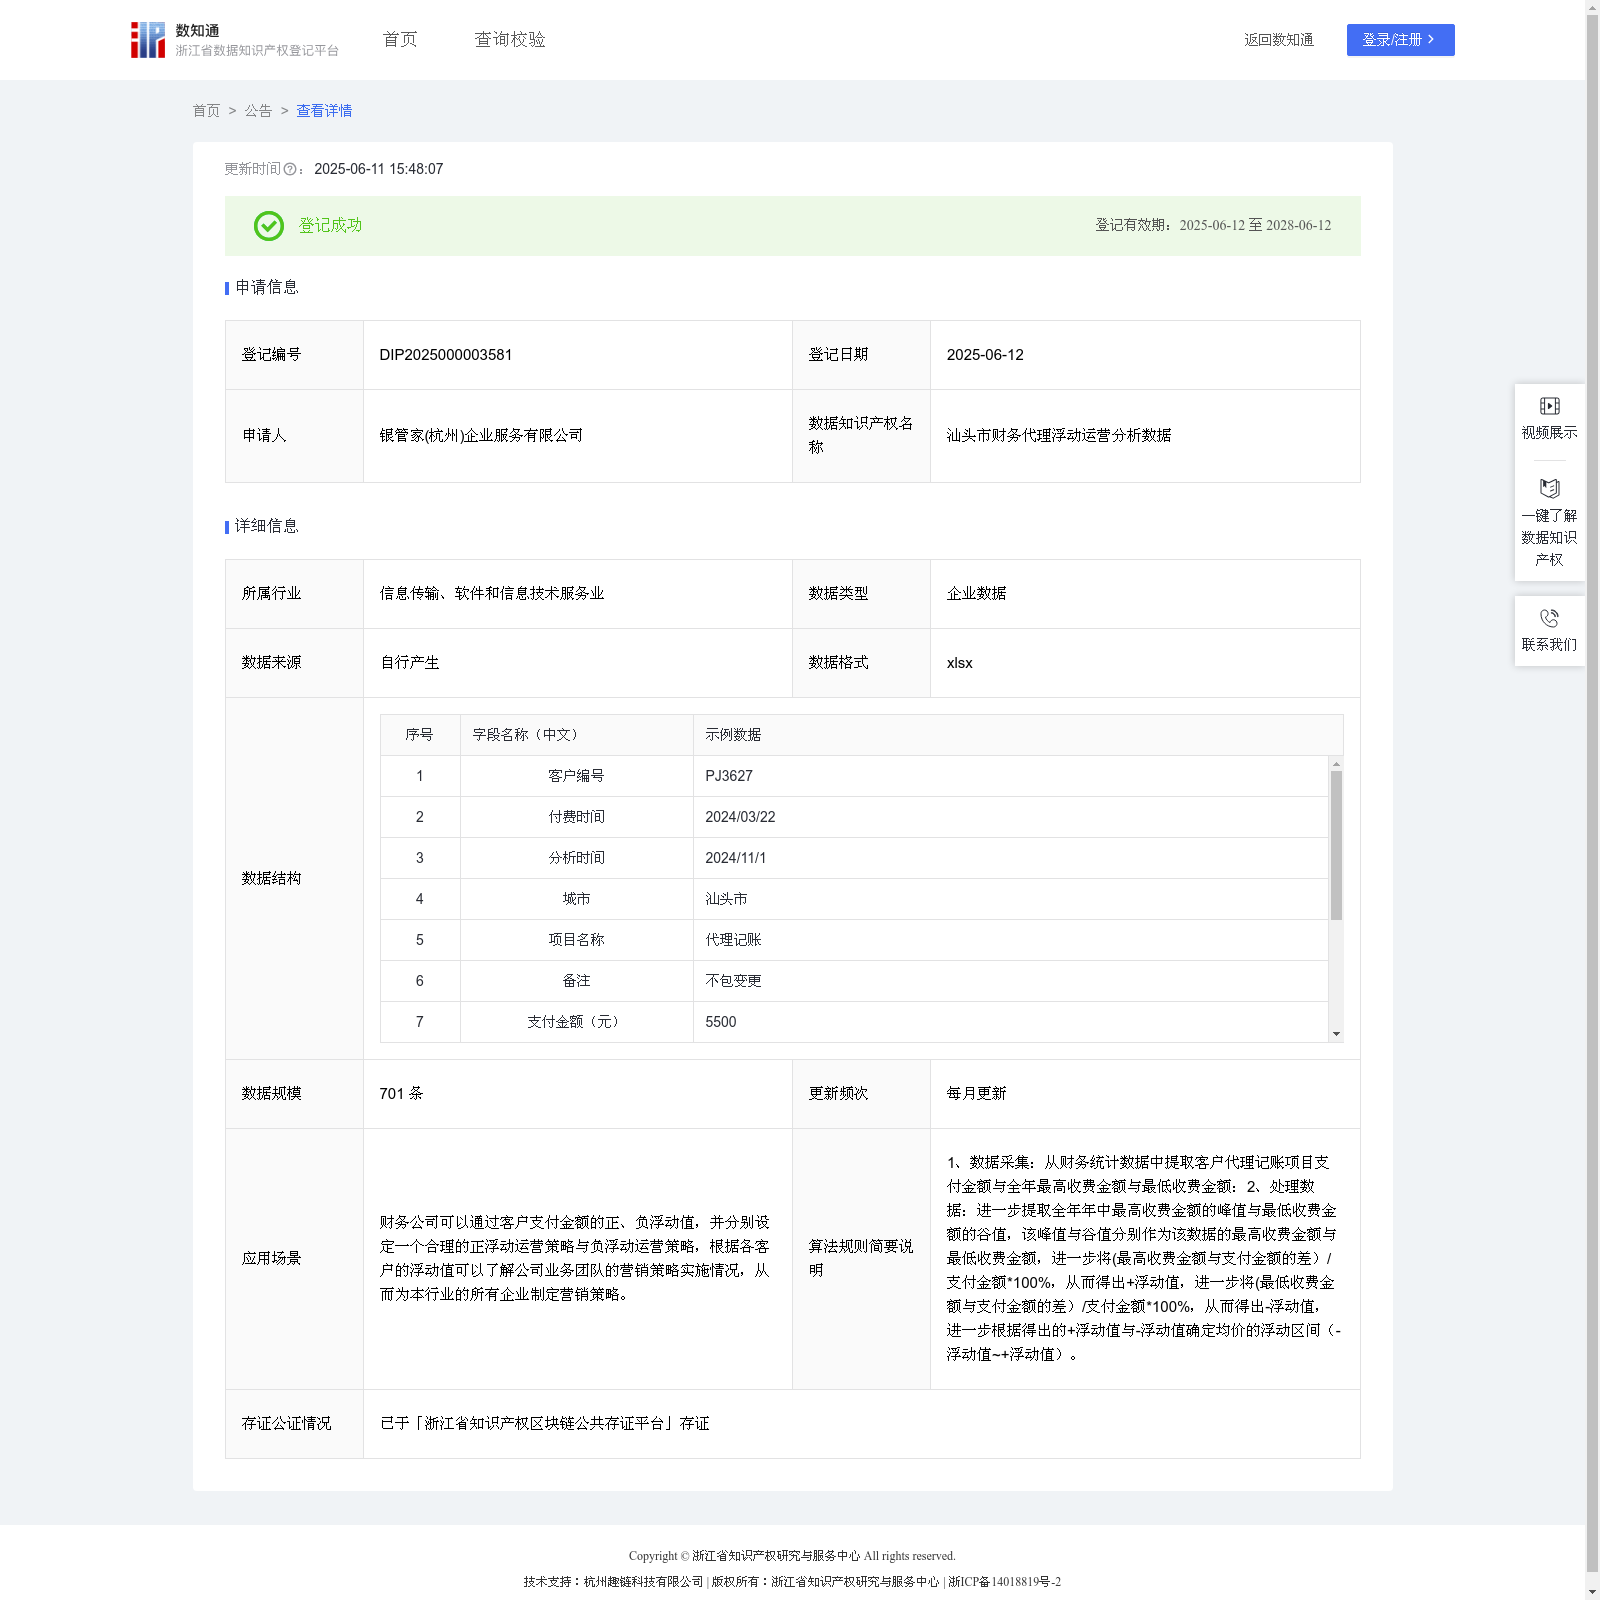Viewport: 1600px width, 1600px height.
Task: Open the 视频展示 video icon
Action: [1549, 406]
